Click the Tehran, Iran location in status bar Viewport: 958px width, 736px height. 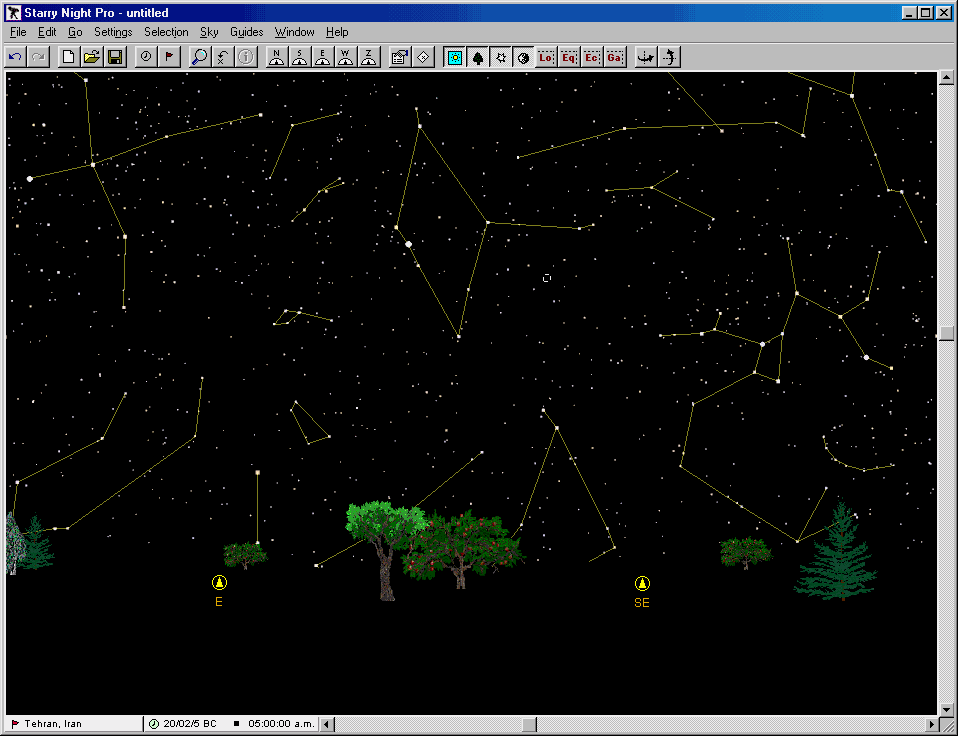[53, 724]
